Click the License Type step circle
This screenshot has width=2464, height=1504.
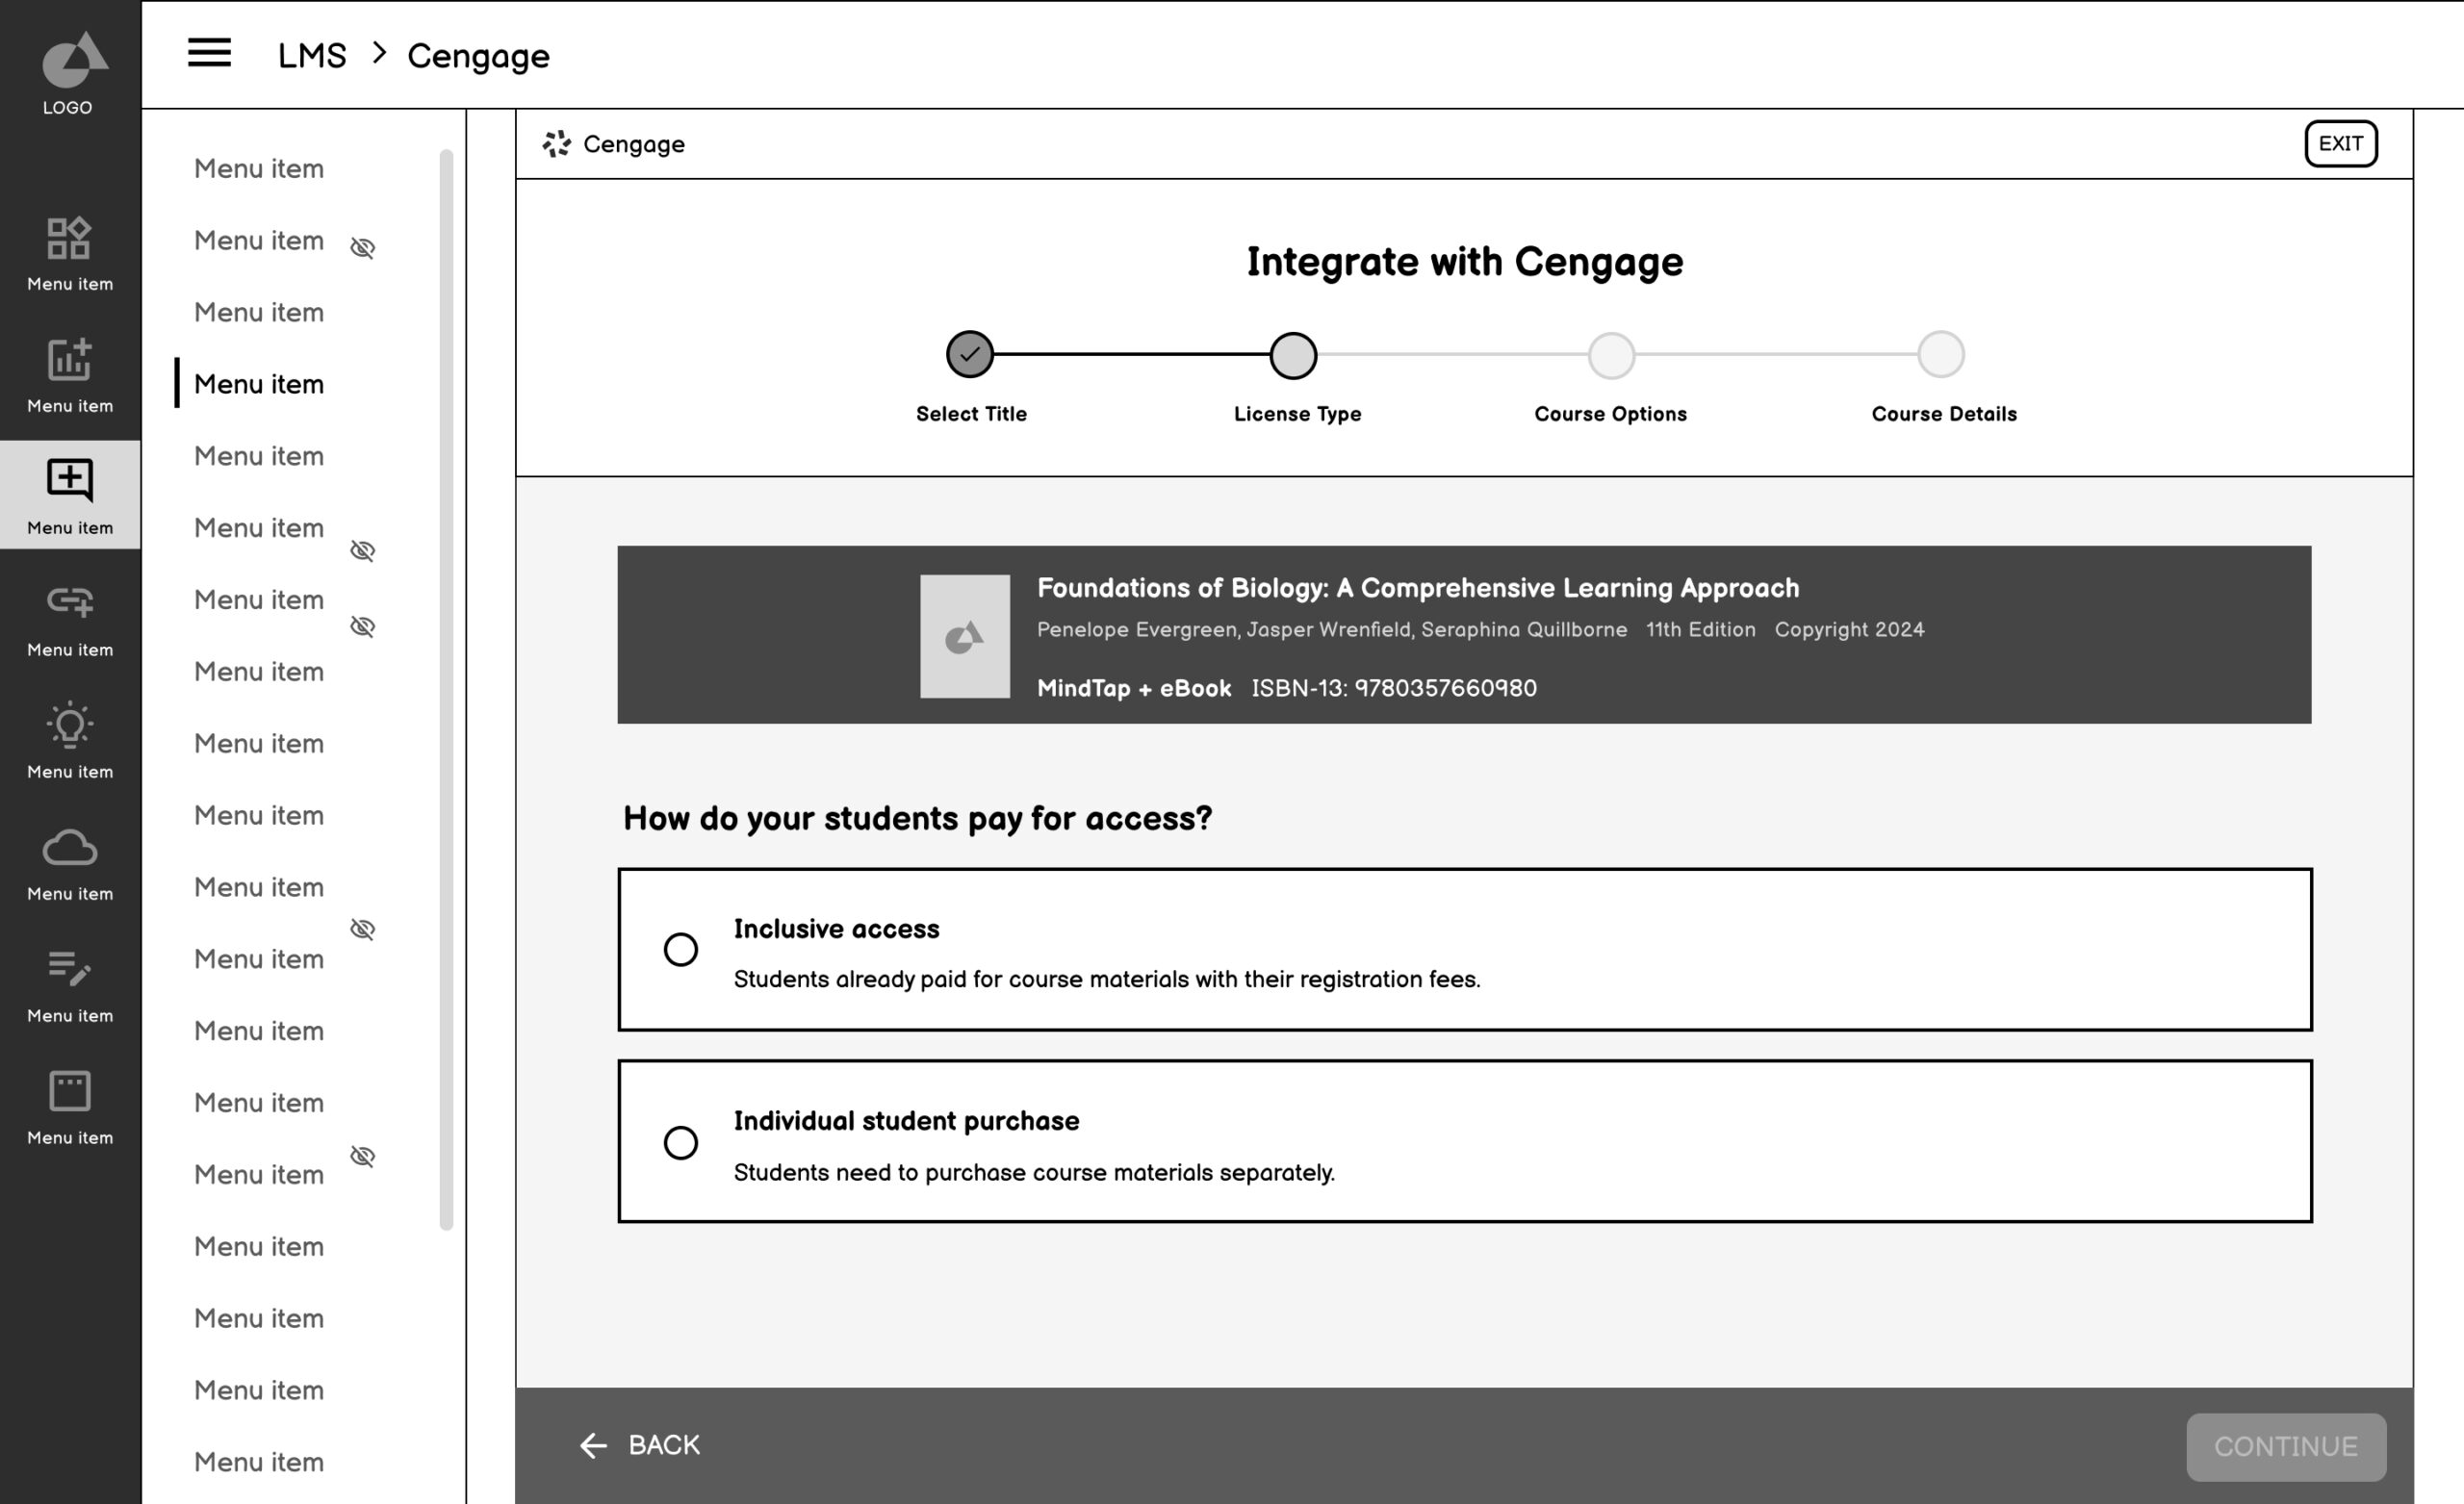pos(1293,356)
